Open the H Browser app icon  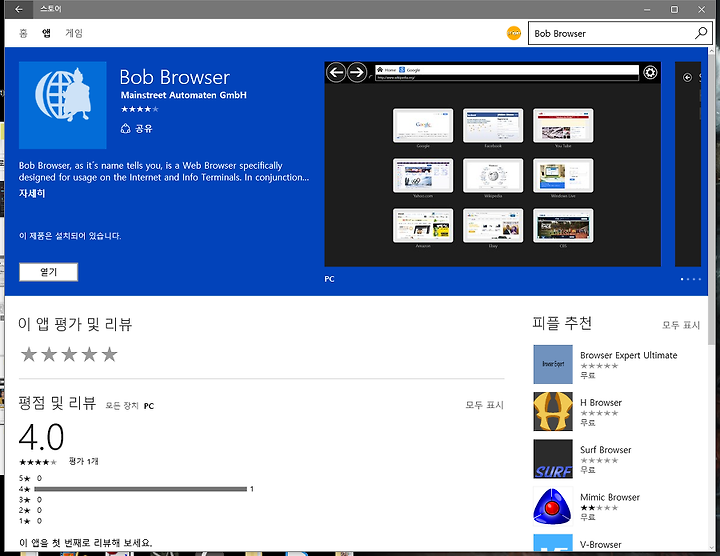(x=553, y=411)
